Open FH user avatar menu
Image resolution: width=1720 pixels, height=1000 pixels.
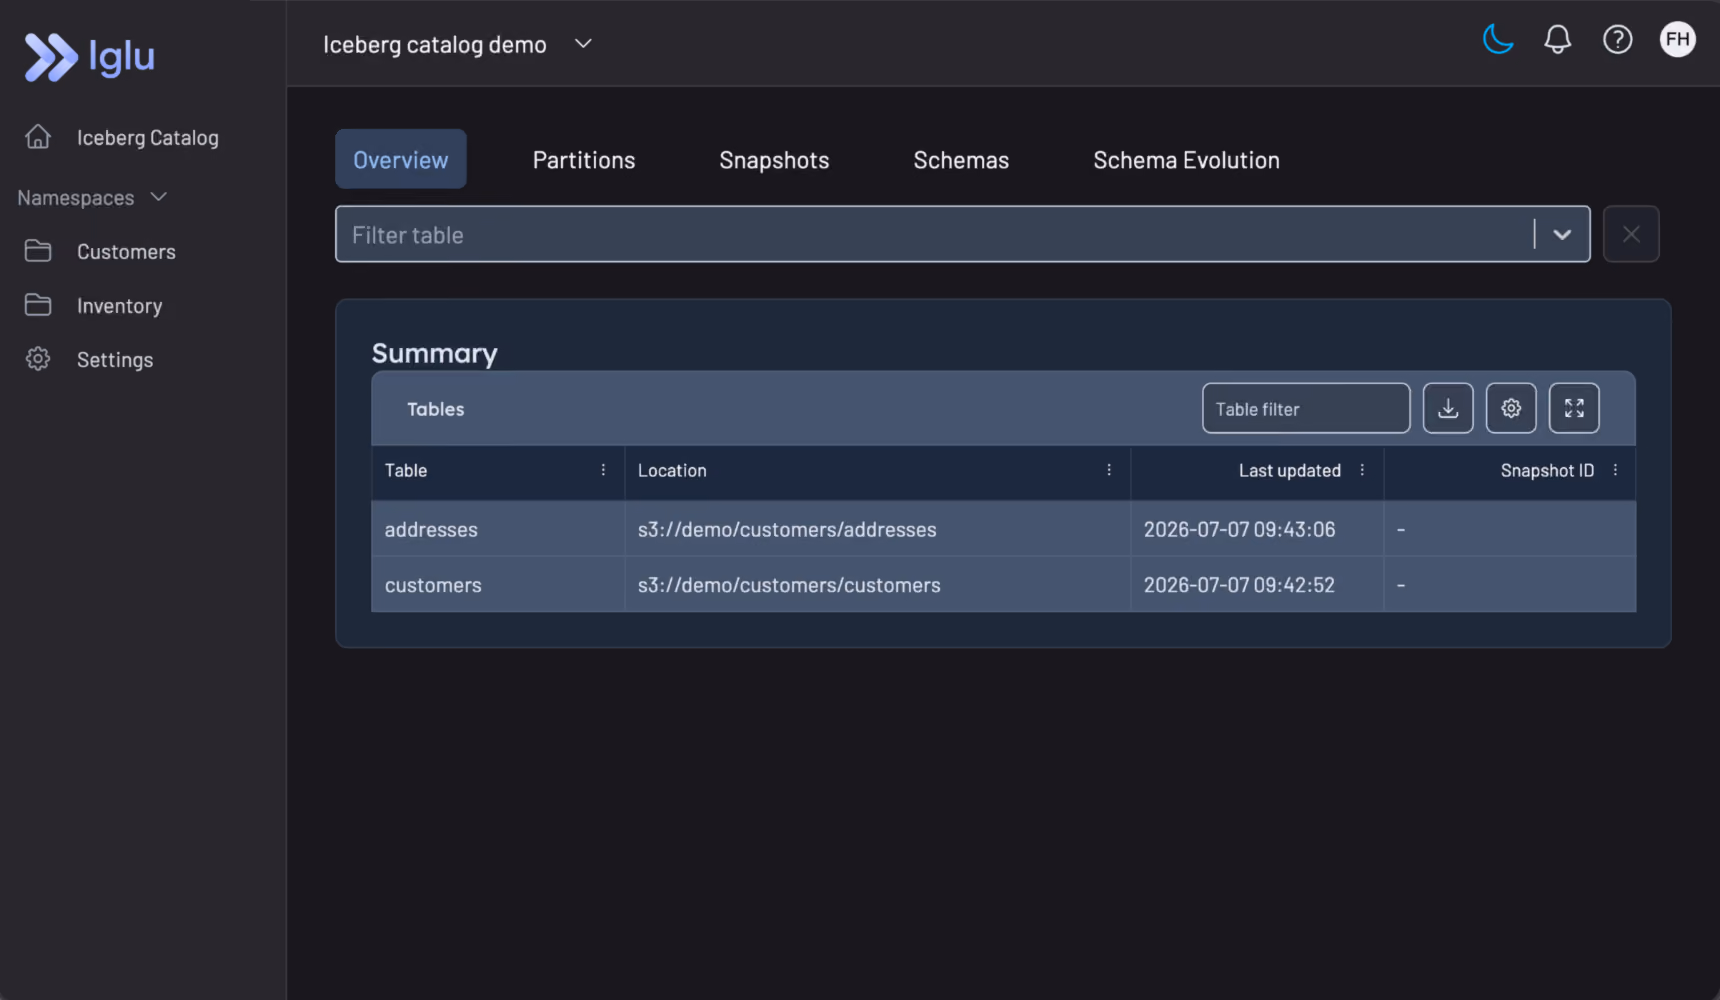point(1677,40)
